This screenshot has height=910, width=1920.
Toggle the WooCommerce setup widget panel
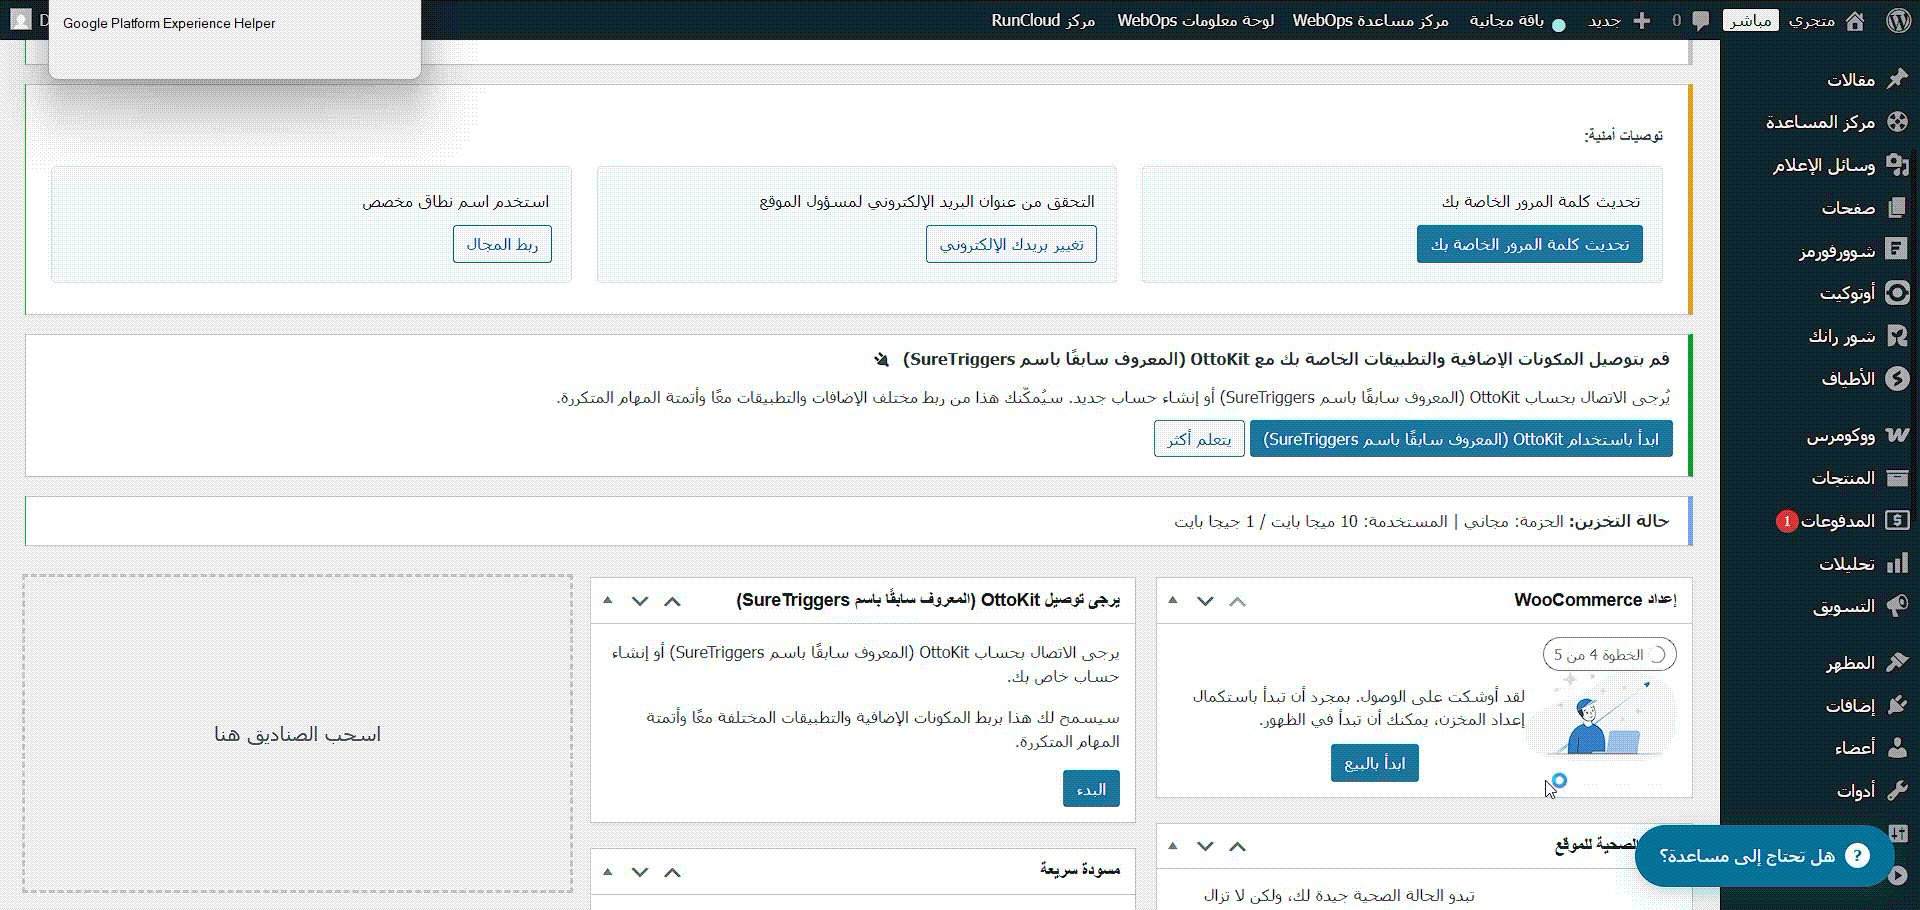[x=1173, y=601]
